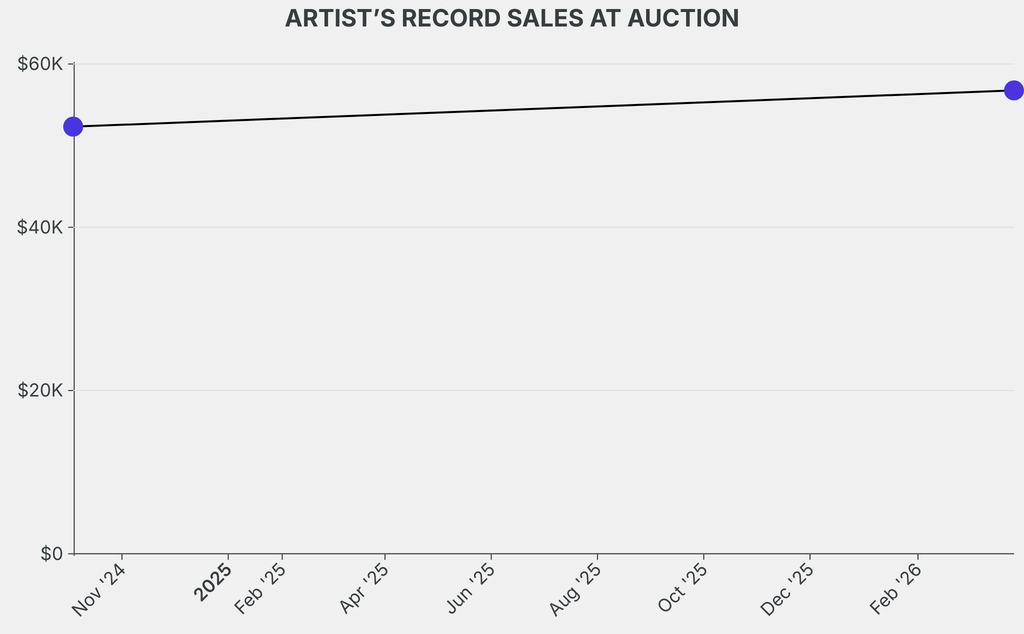Click the $40K y-axis label
The height and width of the screenshot is (634, 1024).
[x=40, y=227]
